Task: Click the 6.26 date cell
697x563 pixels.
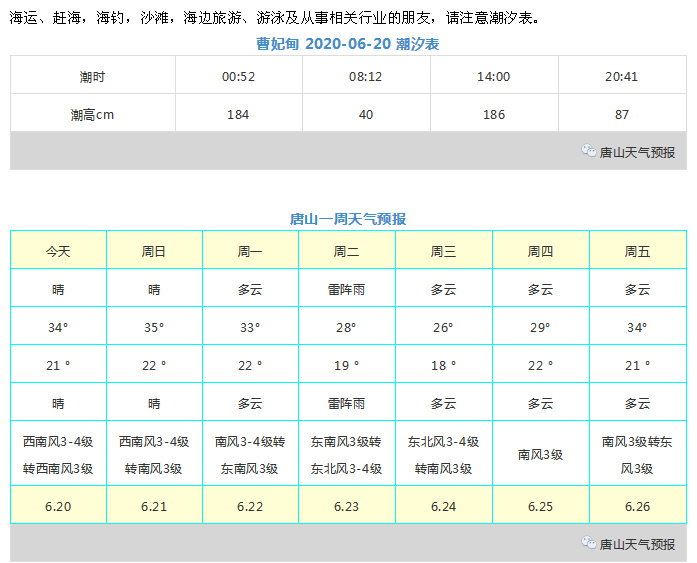Action: click(x=637, y=506)
